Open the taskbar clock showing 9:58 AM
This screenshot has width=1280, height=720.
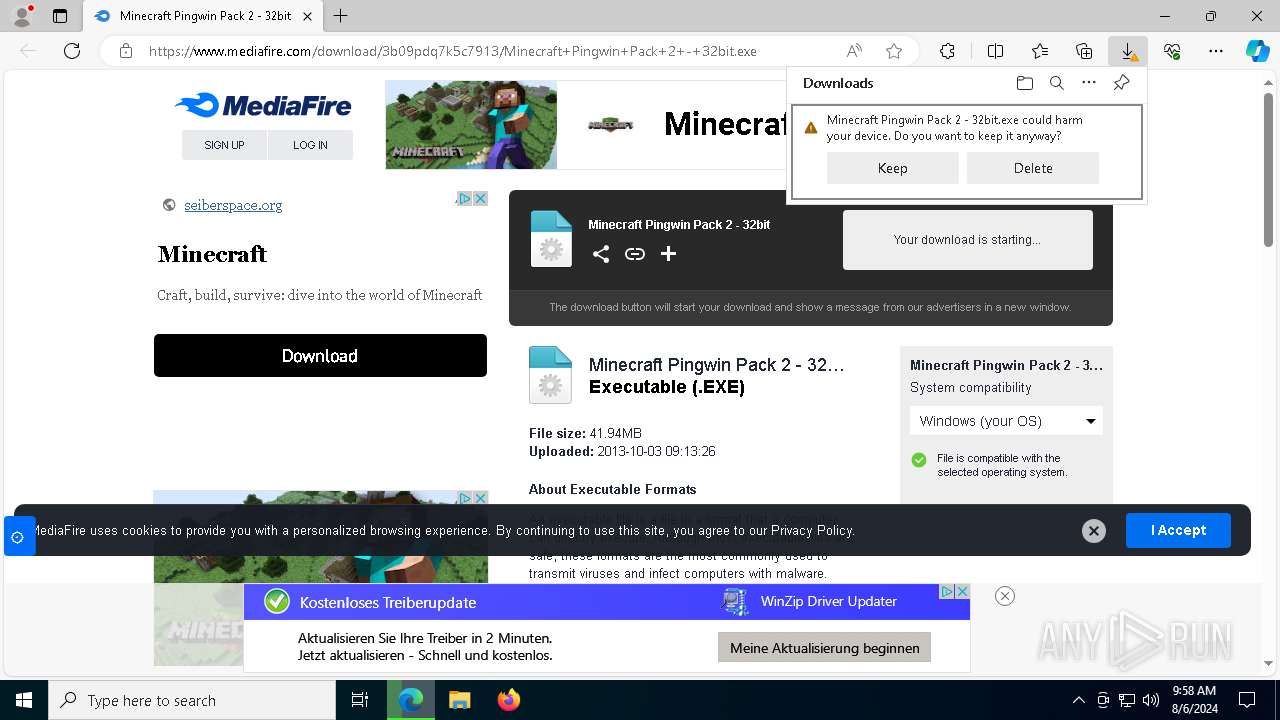tap(1194, 700)
